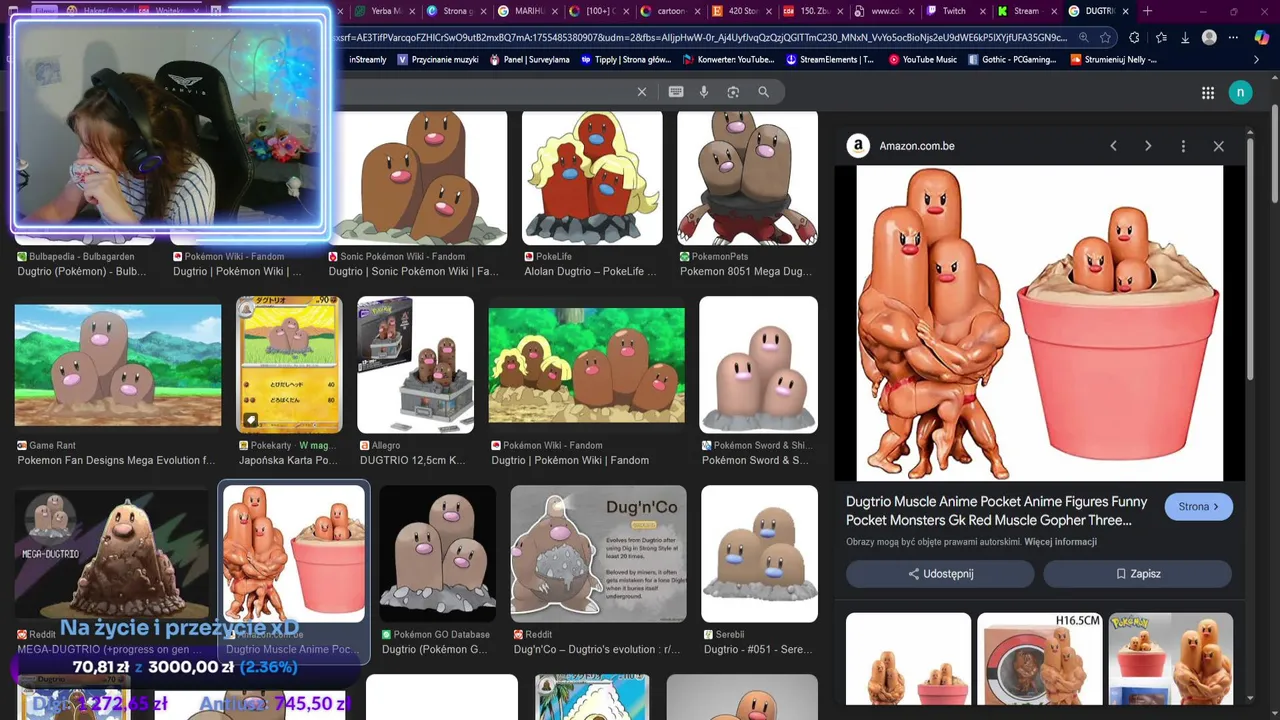Open the Bulbapedia Dugtrio result link
The width and height of the screenshot is (1280, 720).
tap(81, 272)
